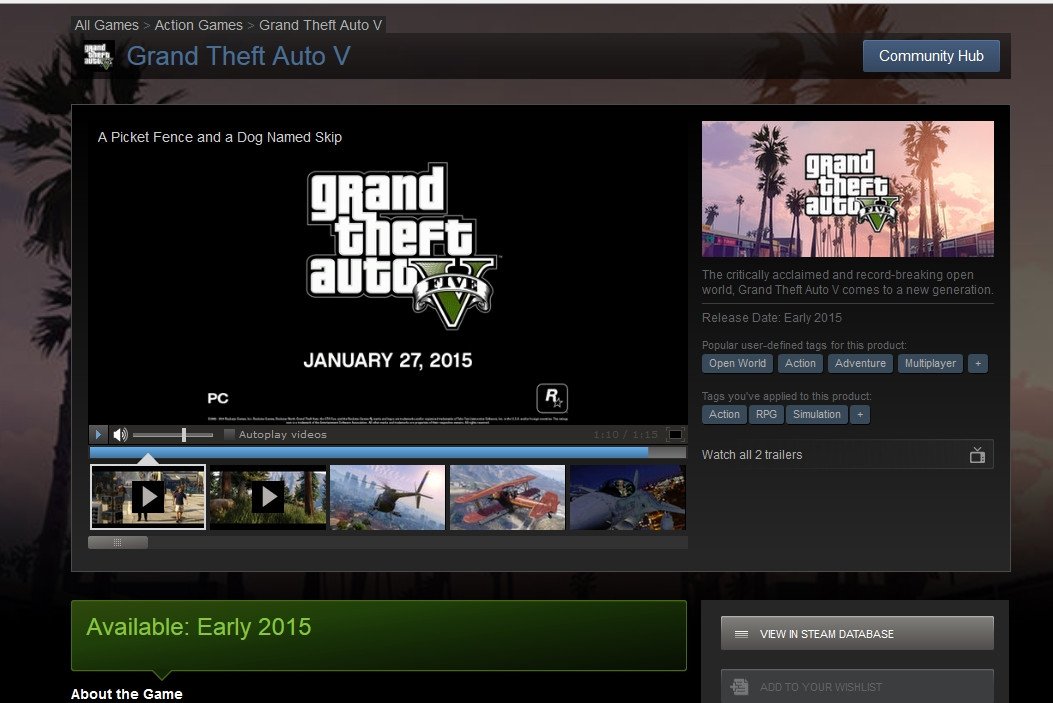Select the second trailer thumbnail with forest
This screenshot has width=1053, height=703.
coord(268,498)
